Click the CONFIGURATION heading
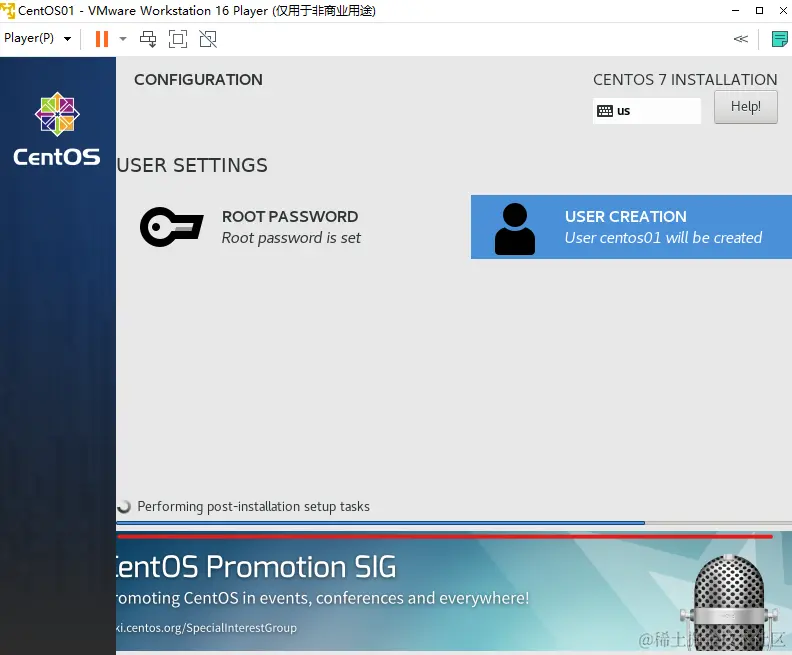Viewport: 792px width, 655px height. click(198, 80)
